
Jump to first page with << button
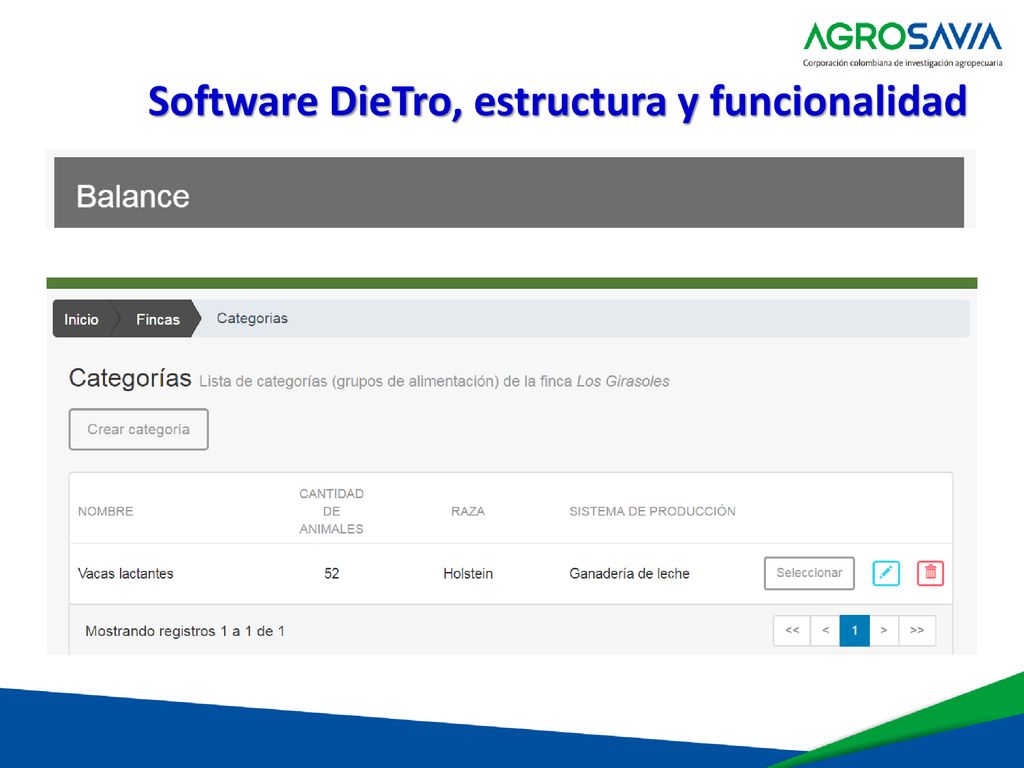pyautogui.click(x=792, y=630)
